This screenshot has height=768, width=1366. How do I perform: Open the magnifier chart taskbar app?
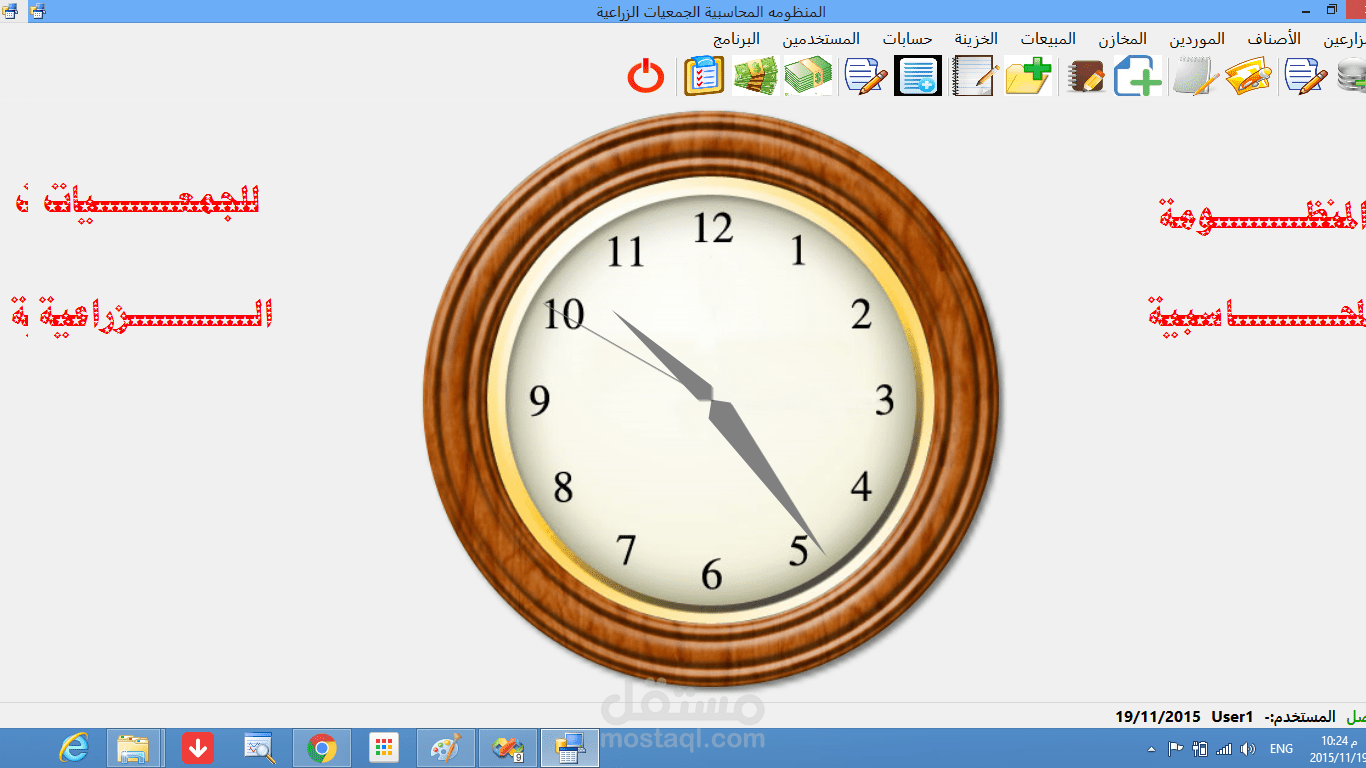259,748
